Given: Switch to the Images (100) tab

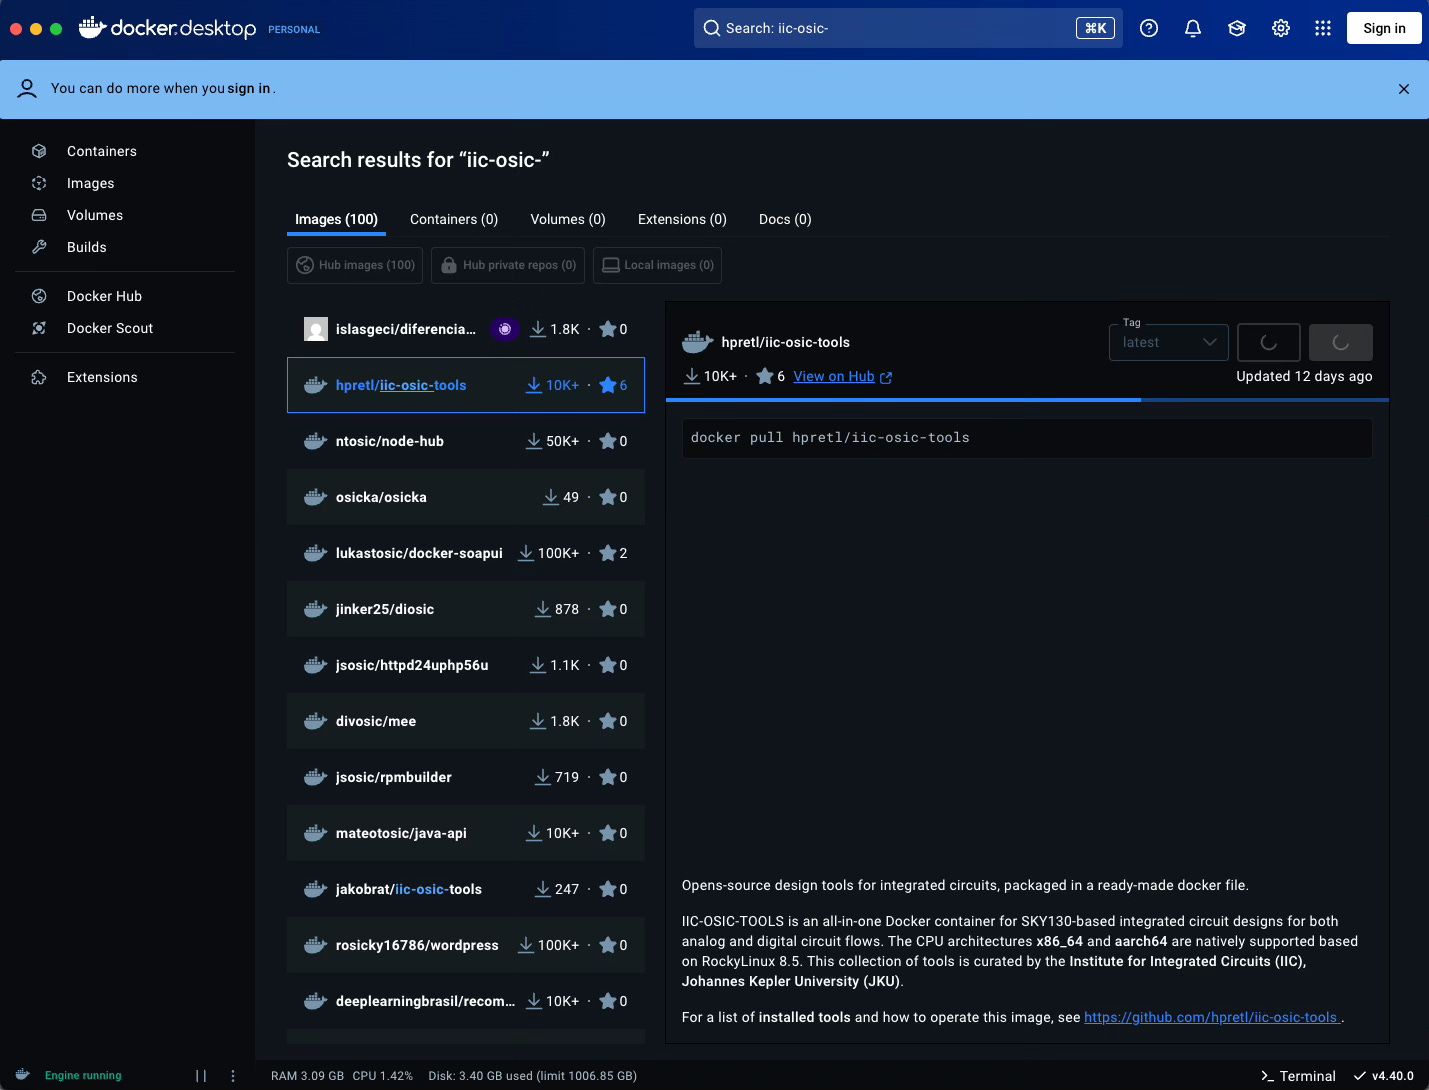Looking at the screenshot, I should pyautogui.click(x=336, y=219).
